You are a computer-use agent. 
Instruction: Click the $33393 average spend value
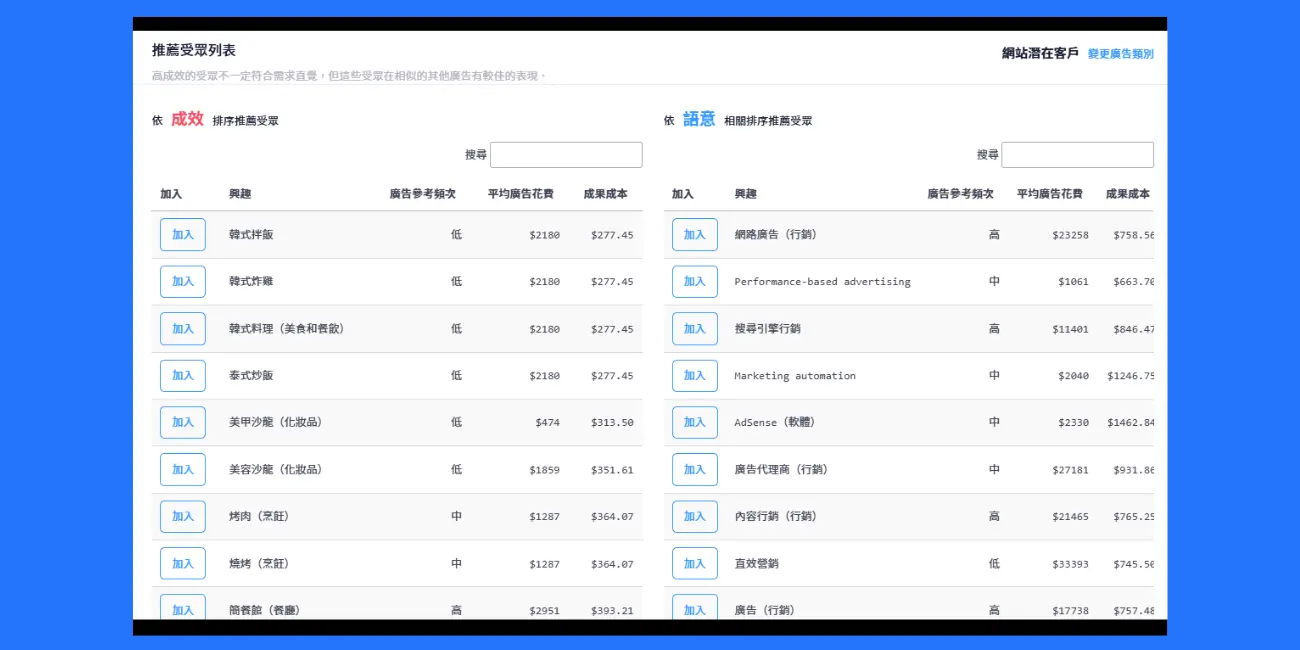[1070, 563]
